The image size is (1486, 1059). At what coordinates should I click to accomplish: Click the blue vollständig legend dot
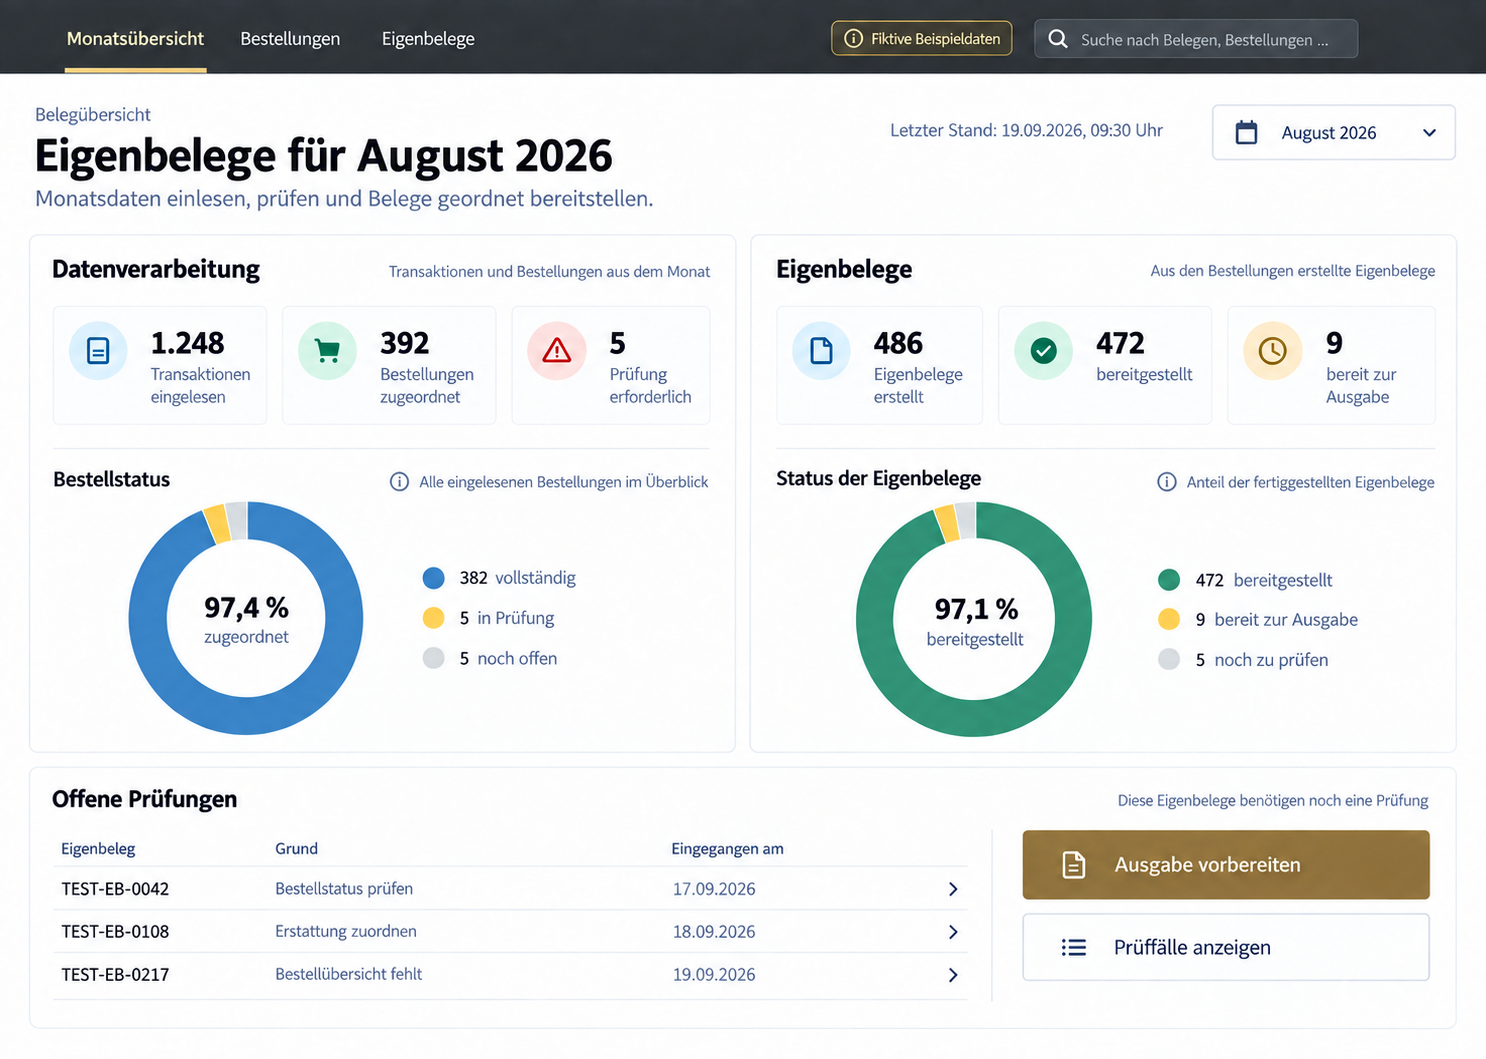tap(433, 578)
